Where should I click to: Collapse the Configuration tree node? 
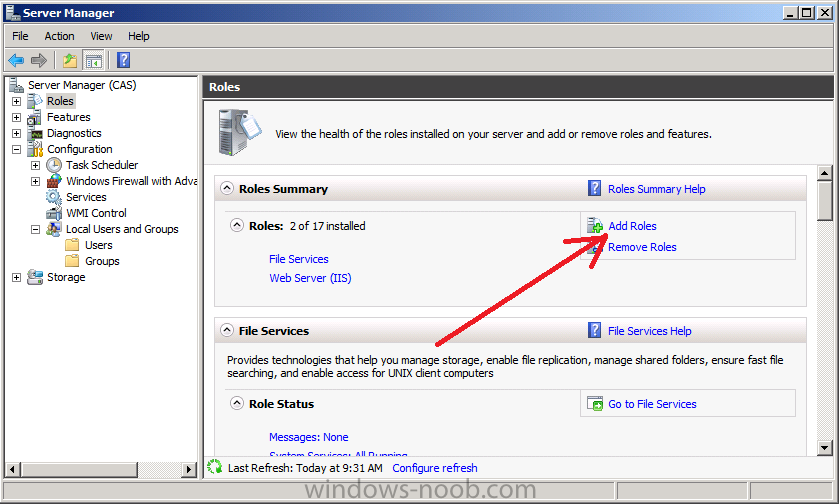pyautogui.click(x=17, y=149)
